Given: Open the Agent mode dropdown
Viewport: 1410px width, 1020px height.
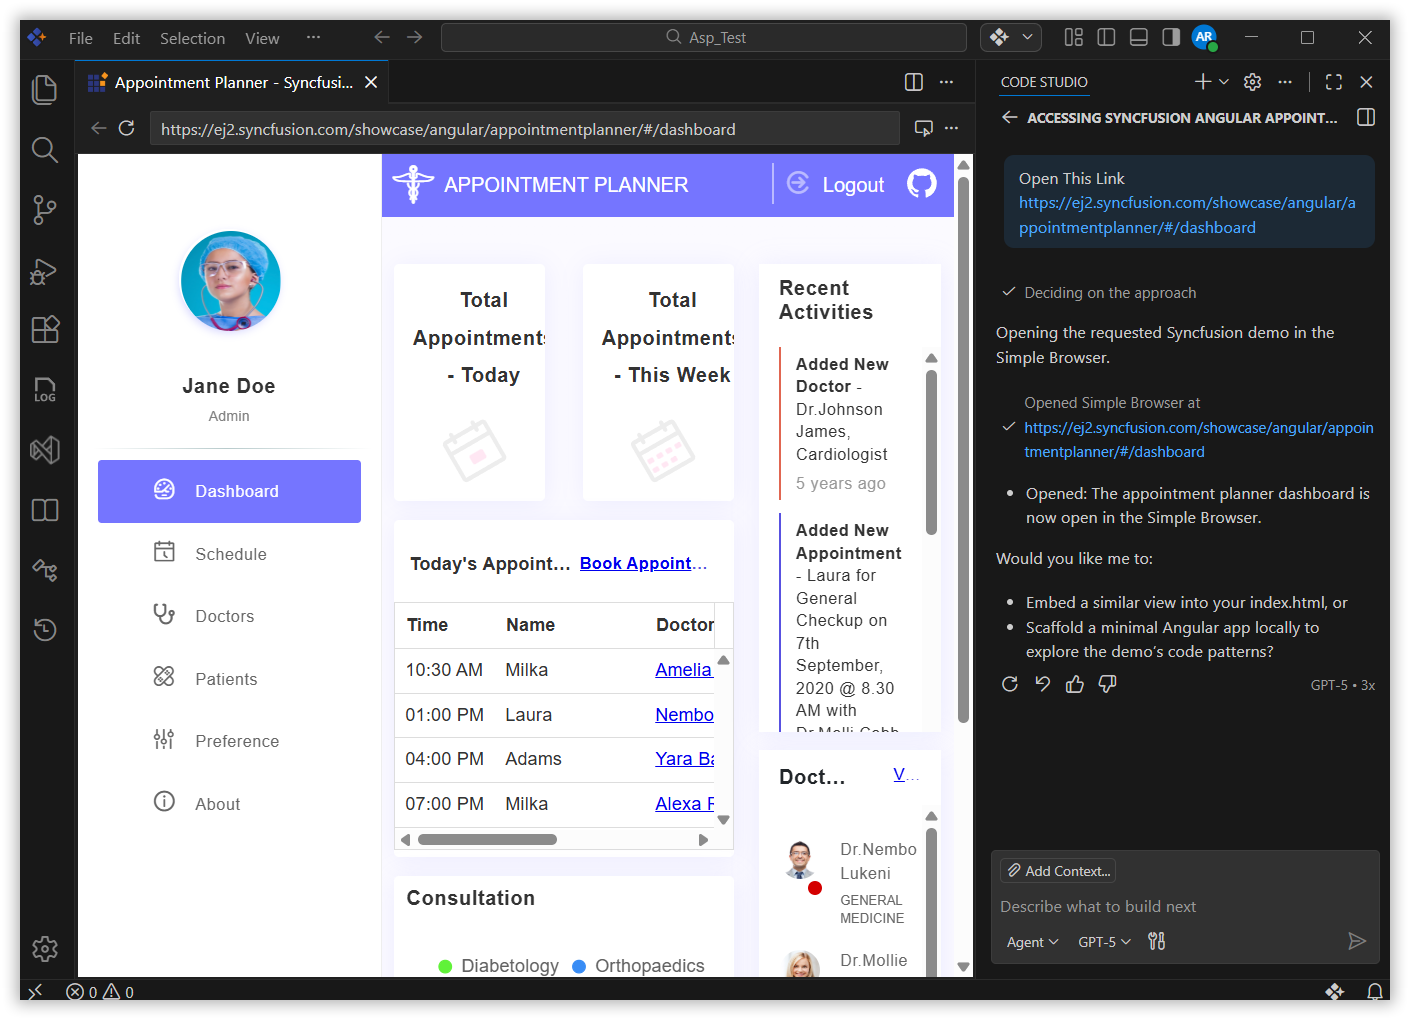Looking at the screenshot, I should [1031, 942].
